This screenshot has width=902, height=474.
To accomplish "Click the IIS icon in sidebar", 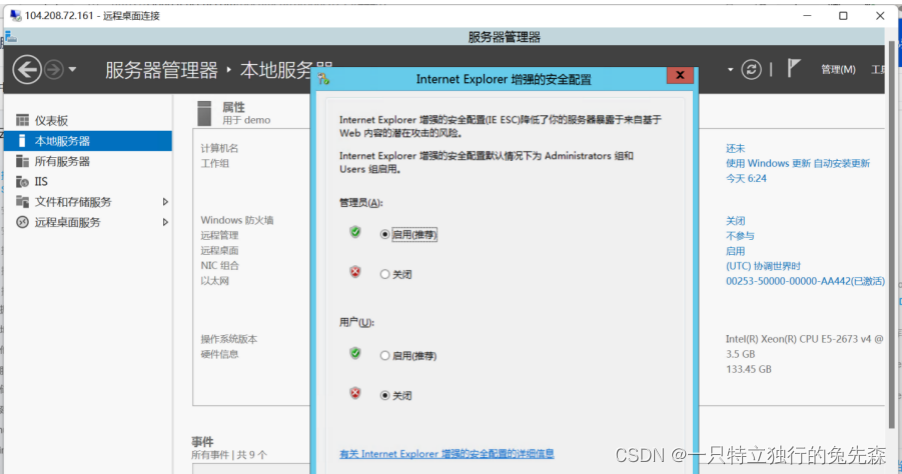I will (22, 182).
